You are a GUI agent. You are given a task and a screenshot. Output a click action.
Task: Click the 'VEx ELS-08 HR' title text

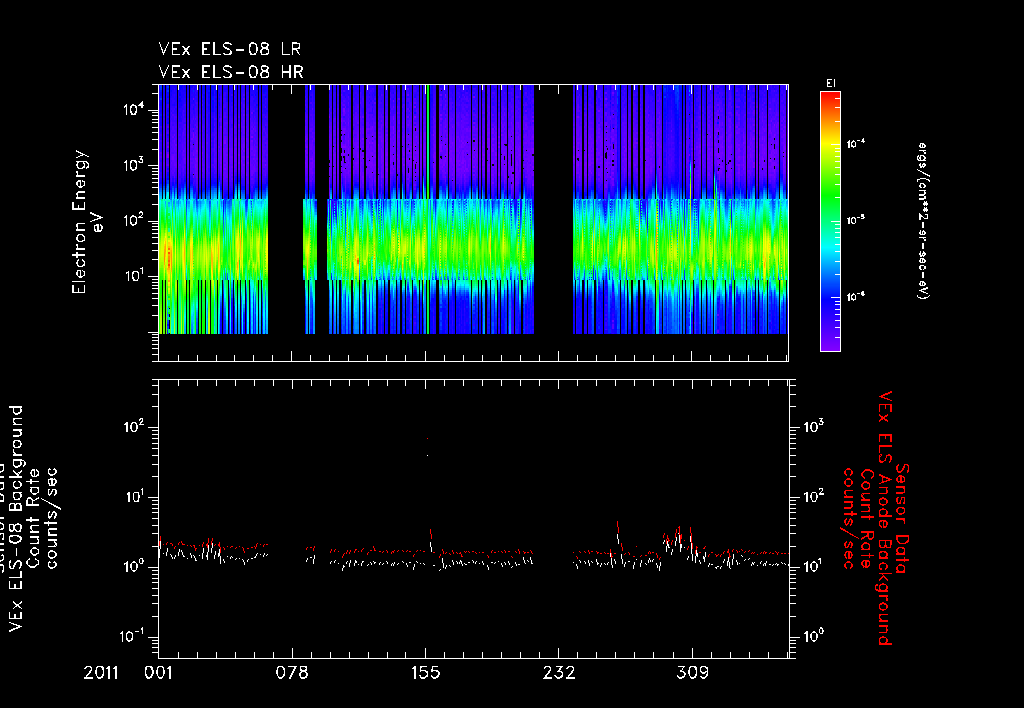pyautogui.click(x=231, y=72)
